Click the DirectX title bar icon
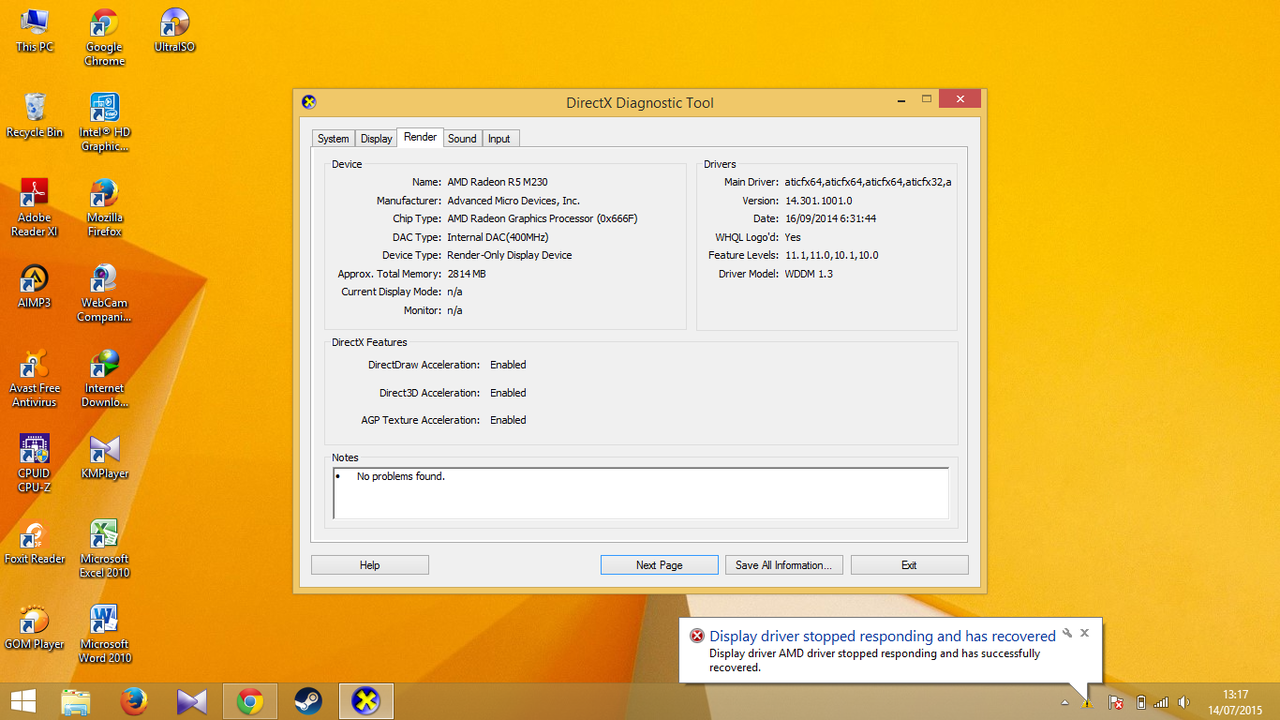This screenshot has width=1280, height=720. tap(309, 102)
